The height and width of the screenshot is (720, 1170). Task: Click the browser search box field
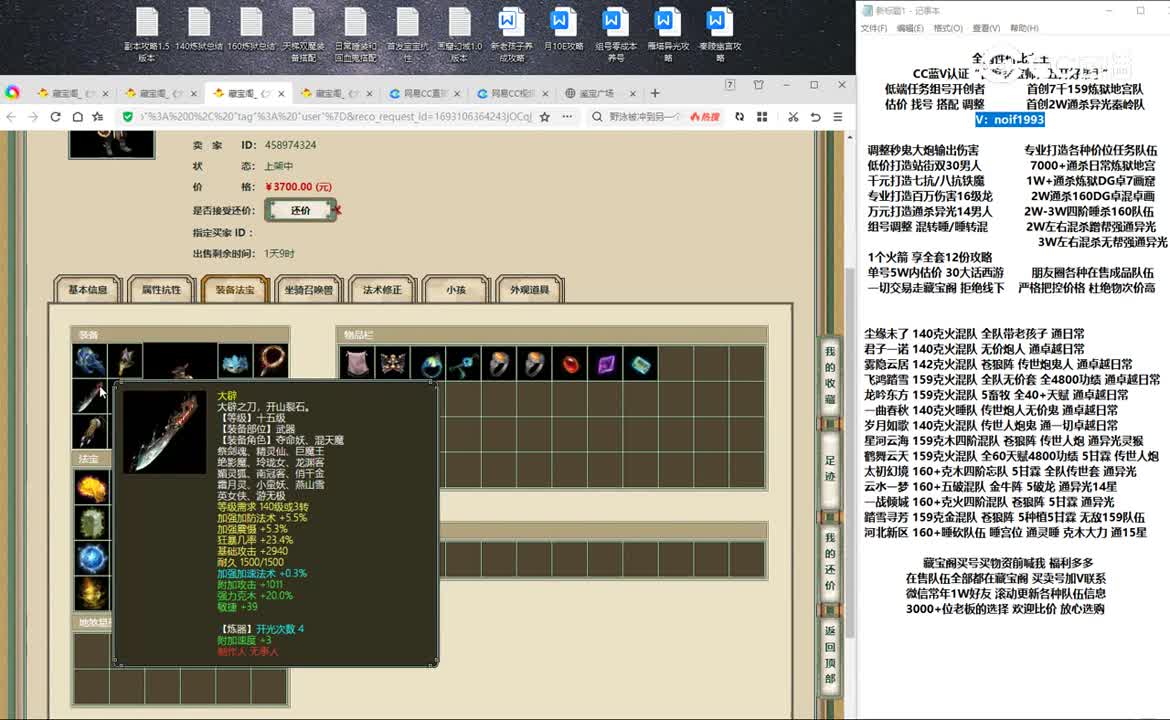[x=645, y=116]
